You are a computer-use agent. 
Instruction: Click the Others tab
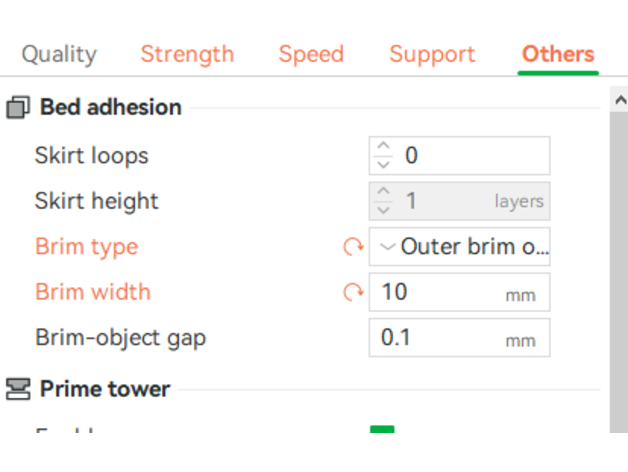click(x=558, y=54)
